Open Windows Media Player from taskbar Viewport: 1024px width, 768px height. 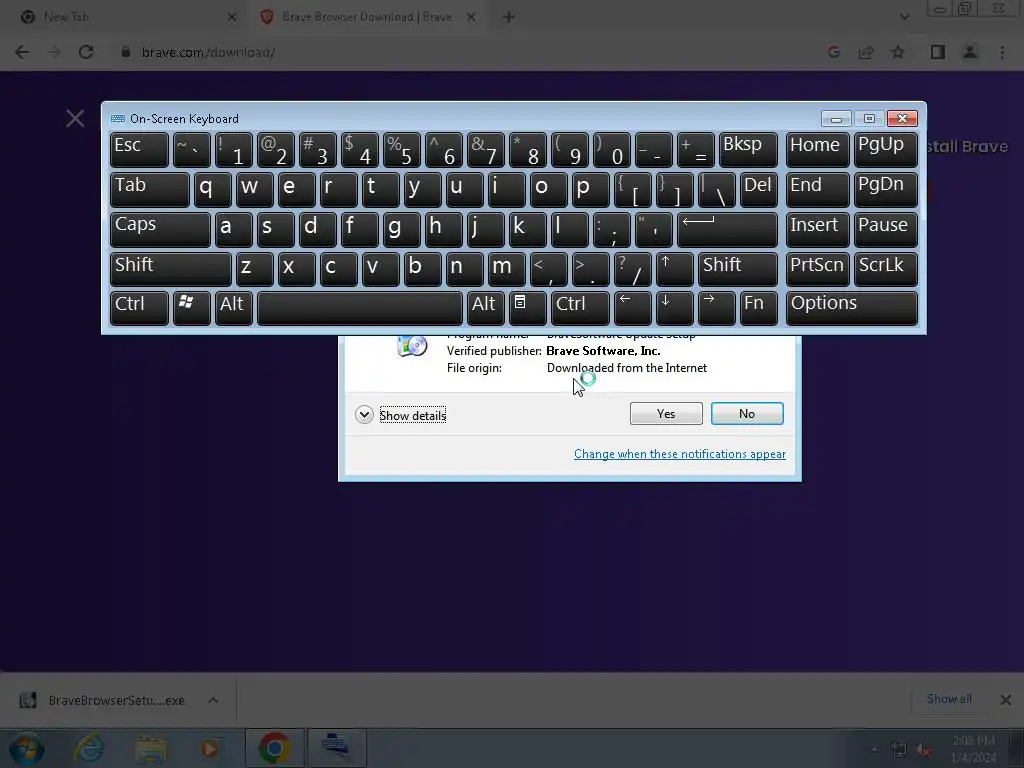pos(209,748)
